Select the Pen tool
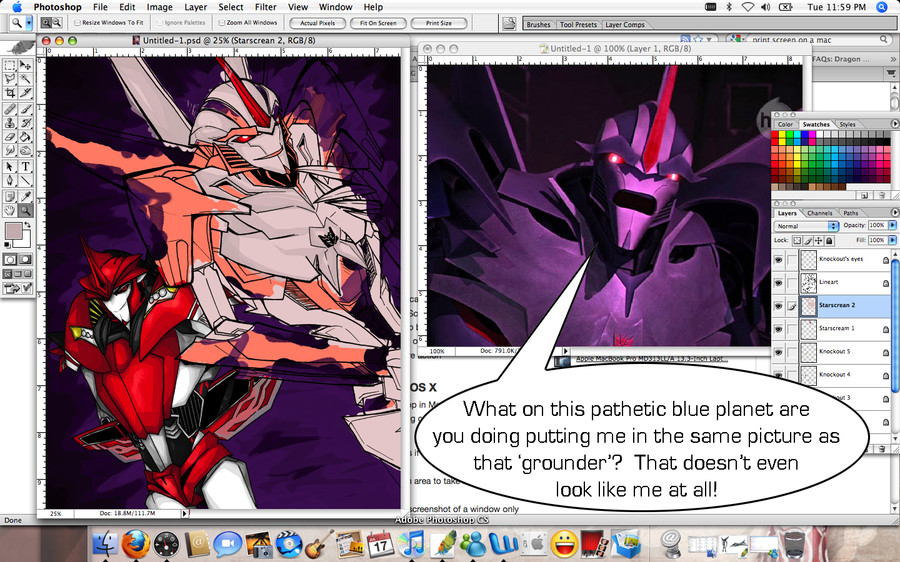900x562 pixels. [x=10, y=180]
